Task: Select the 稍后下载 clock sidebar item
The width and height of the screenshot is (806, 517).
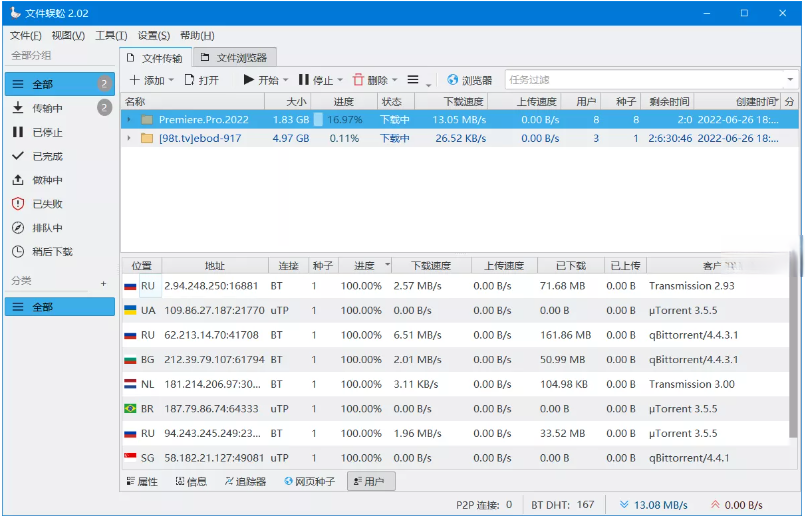Action: [60, 251]
